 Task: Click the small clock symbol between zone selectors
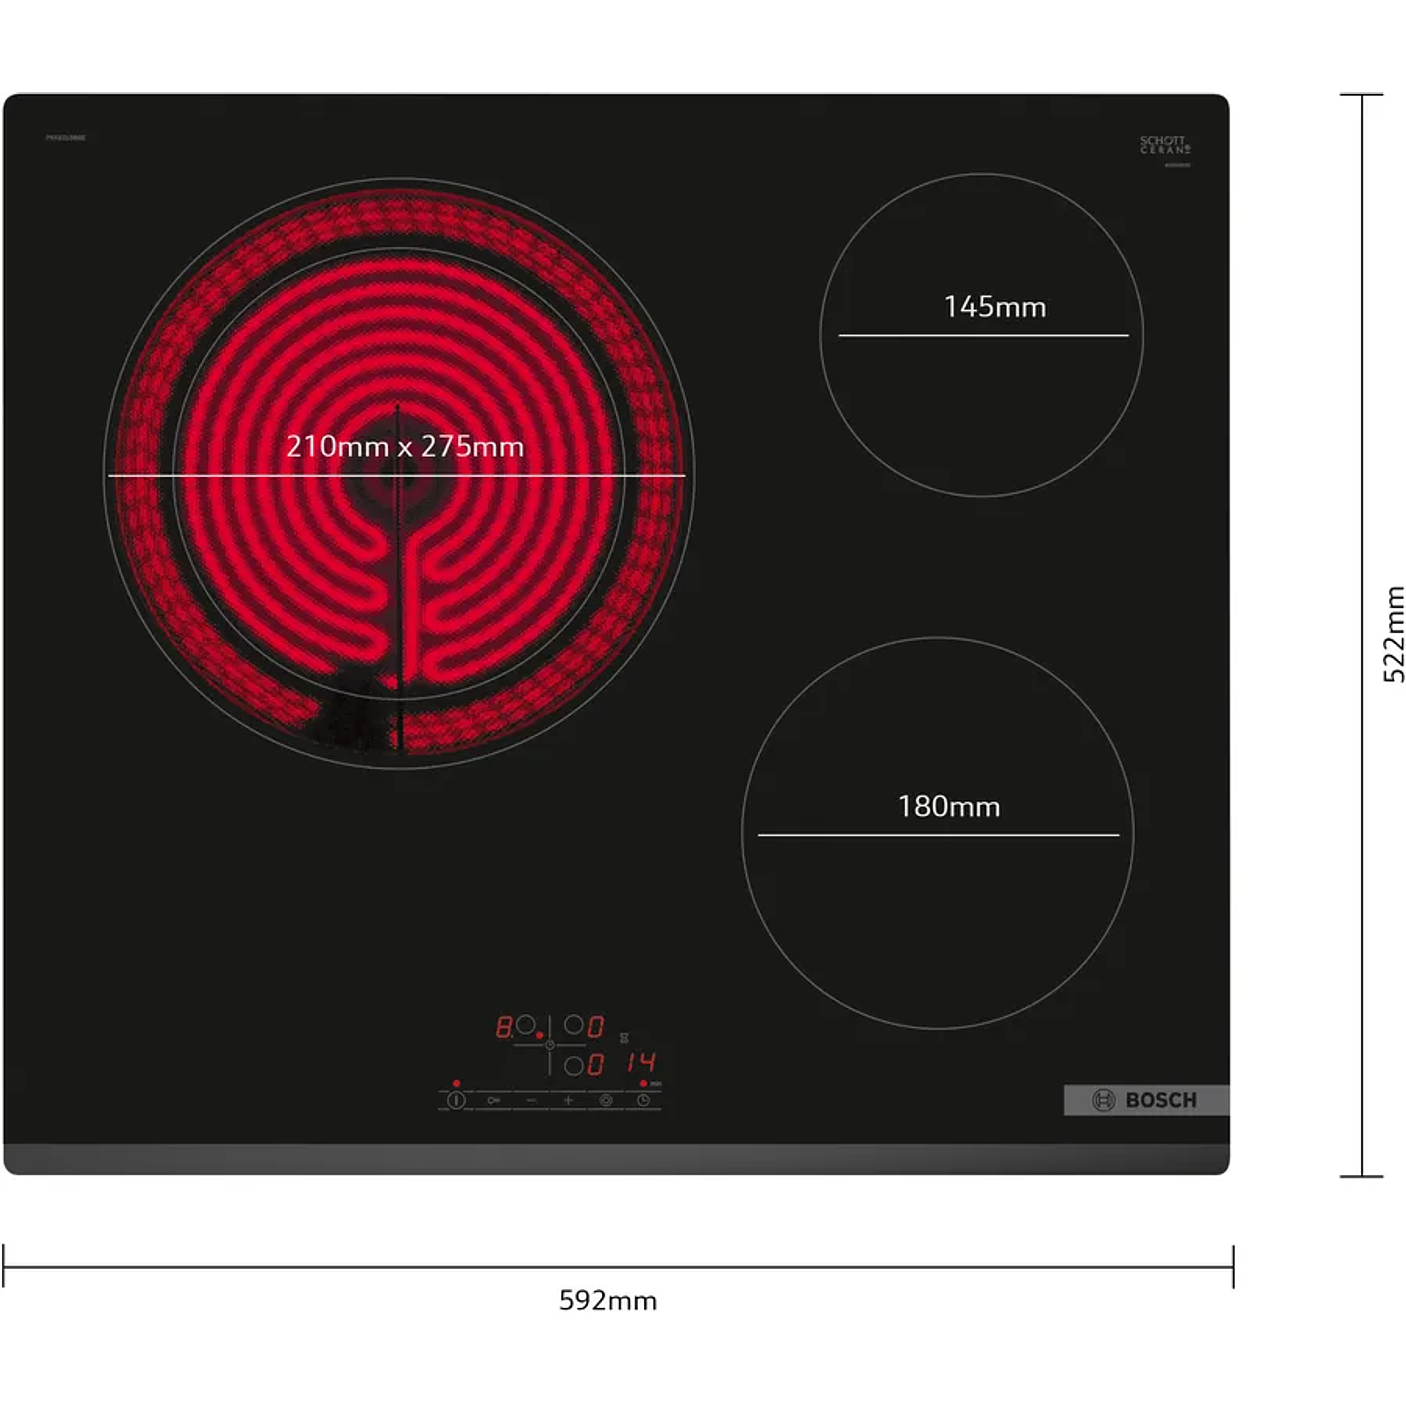(549, 1045)
